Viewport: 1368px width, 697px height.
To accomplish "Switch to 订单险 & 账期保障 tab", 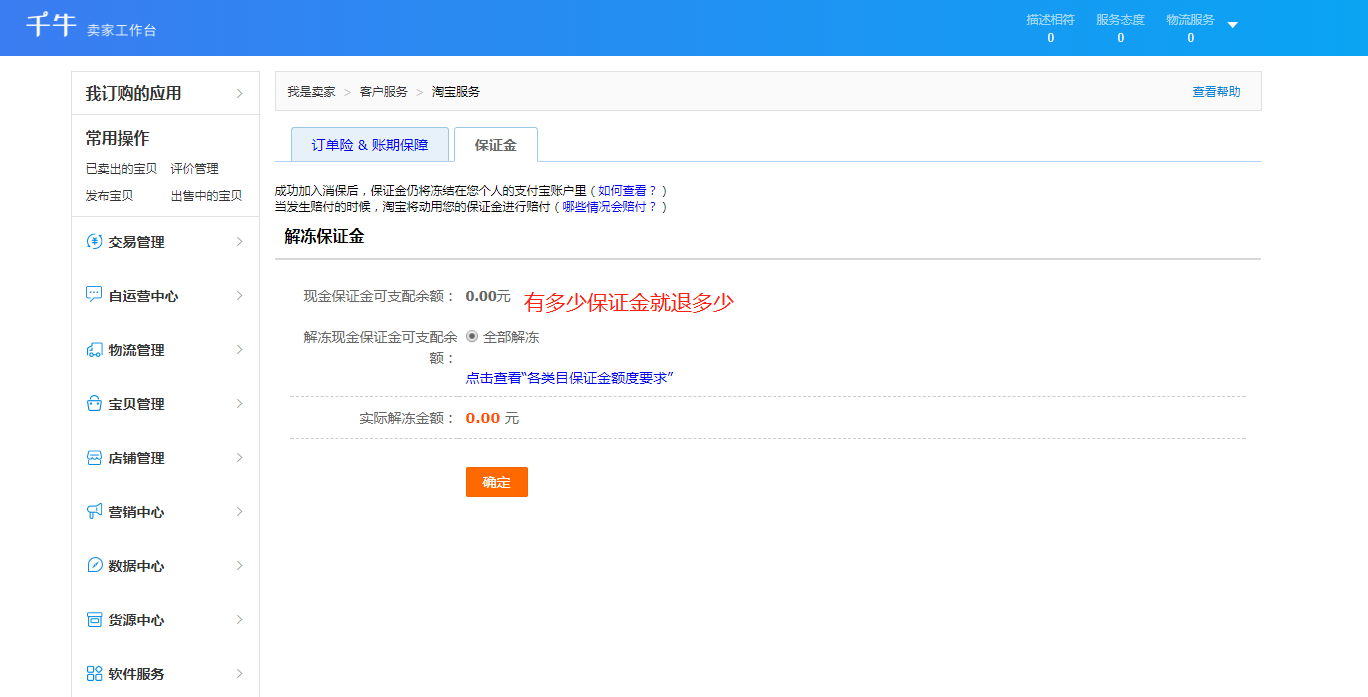I will click(370, 145).
